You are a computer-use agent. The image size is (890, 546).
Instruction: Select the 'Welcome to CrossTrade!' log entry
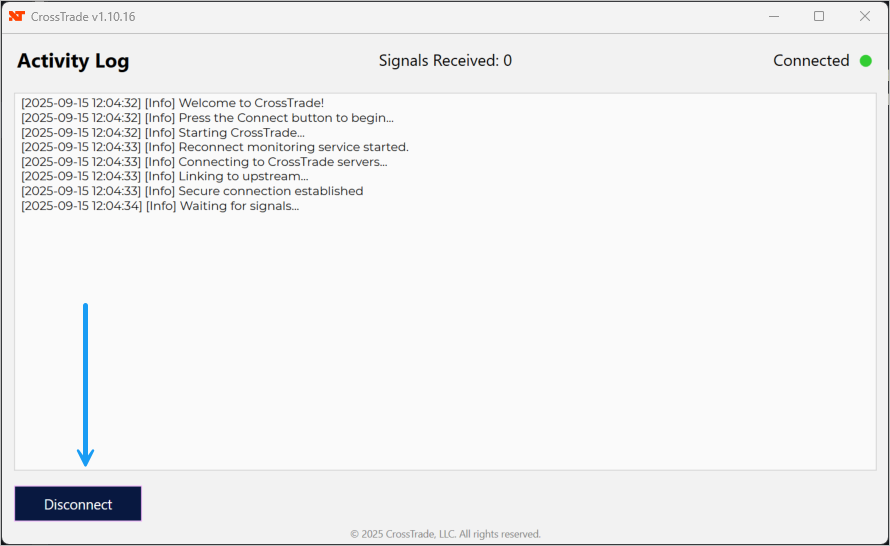(x=172, y=103)
